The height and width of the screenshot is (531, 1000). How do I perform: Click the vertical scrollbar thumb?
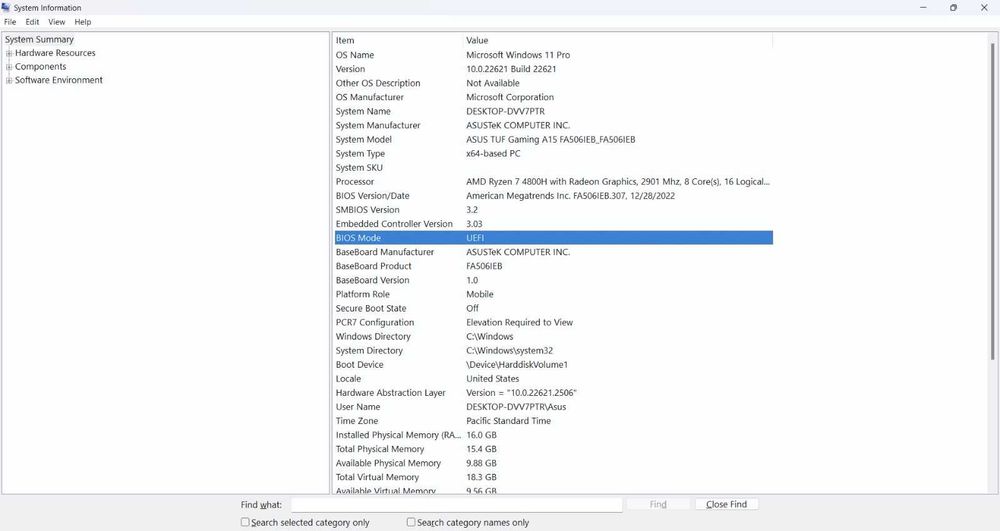click(x=992, y=201)
